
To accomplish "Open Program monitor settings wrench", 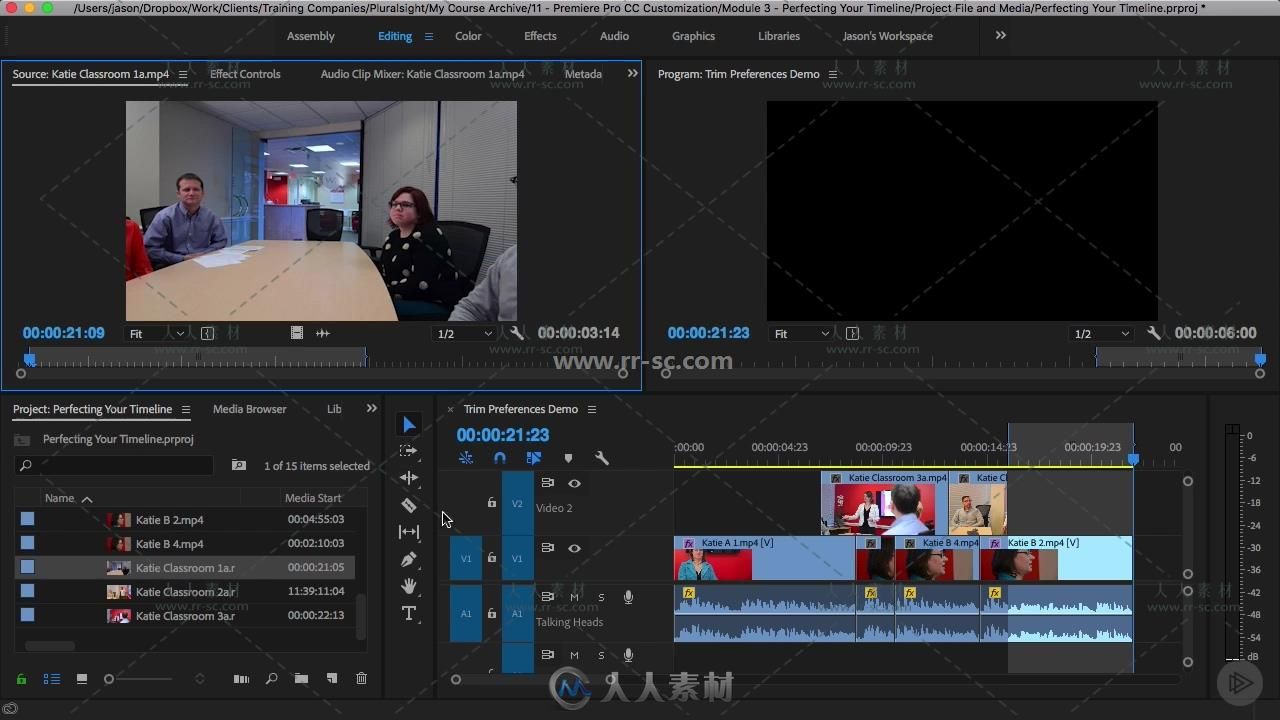I will pyautogui.click(x=1154, y=333).
